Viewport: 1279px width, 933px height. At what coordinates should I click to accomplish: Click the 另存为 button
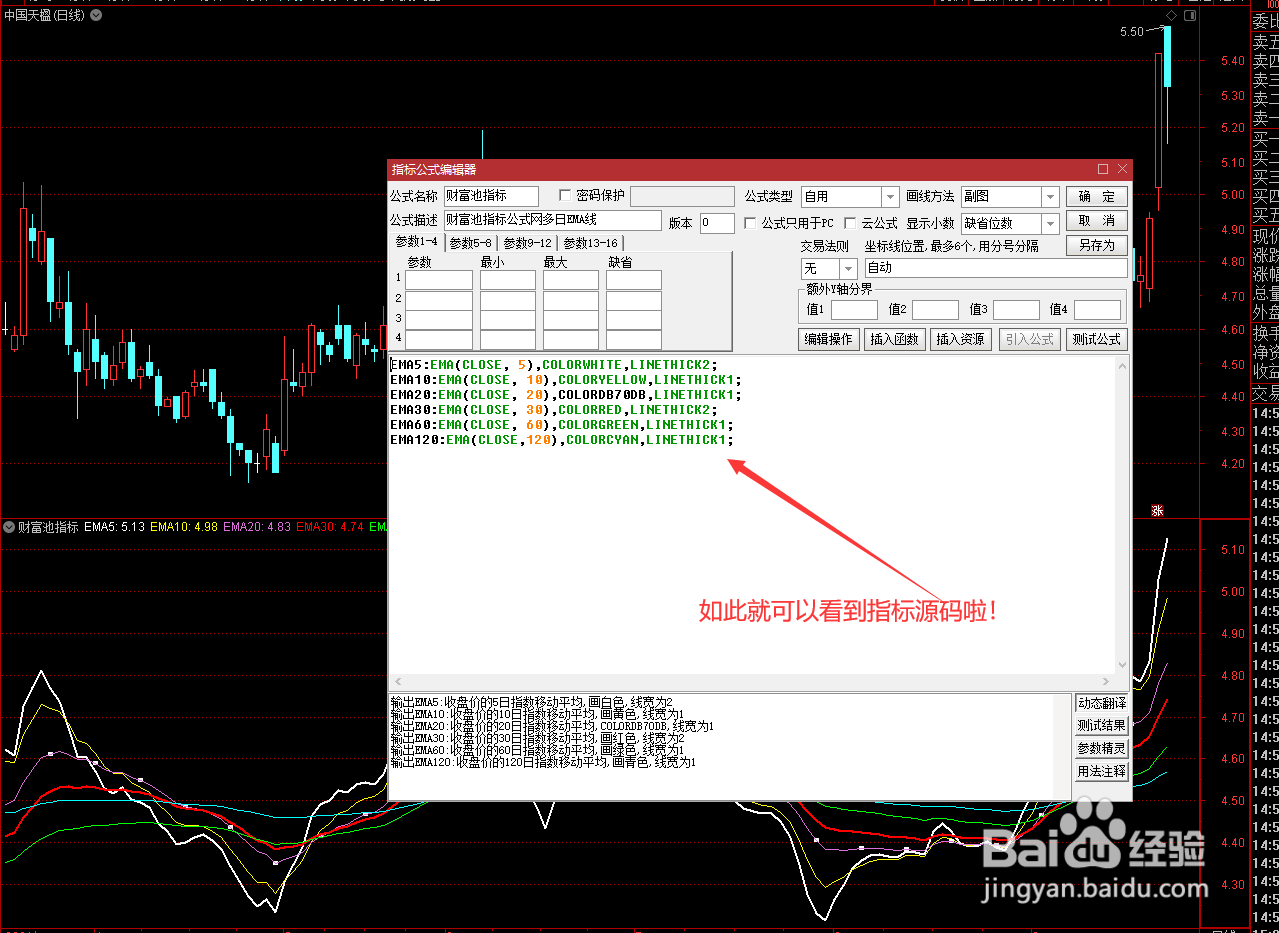click(x=1097, y=245)
